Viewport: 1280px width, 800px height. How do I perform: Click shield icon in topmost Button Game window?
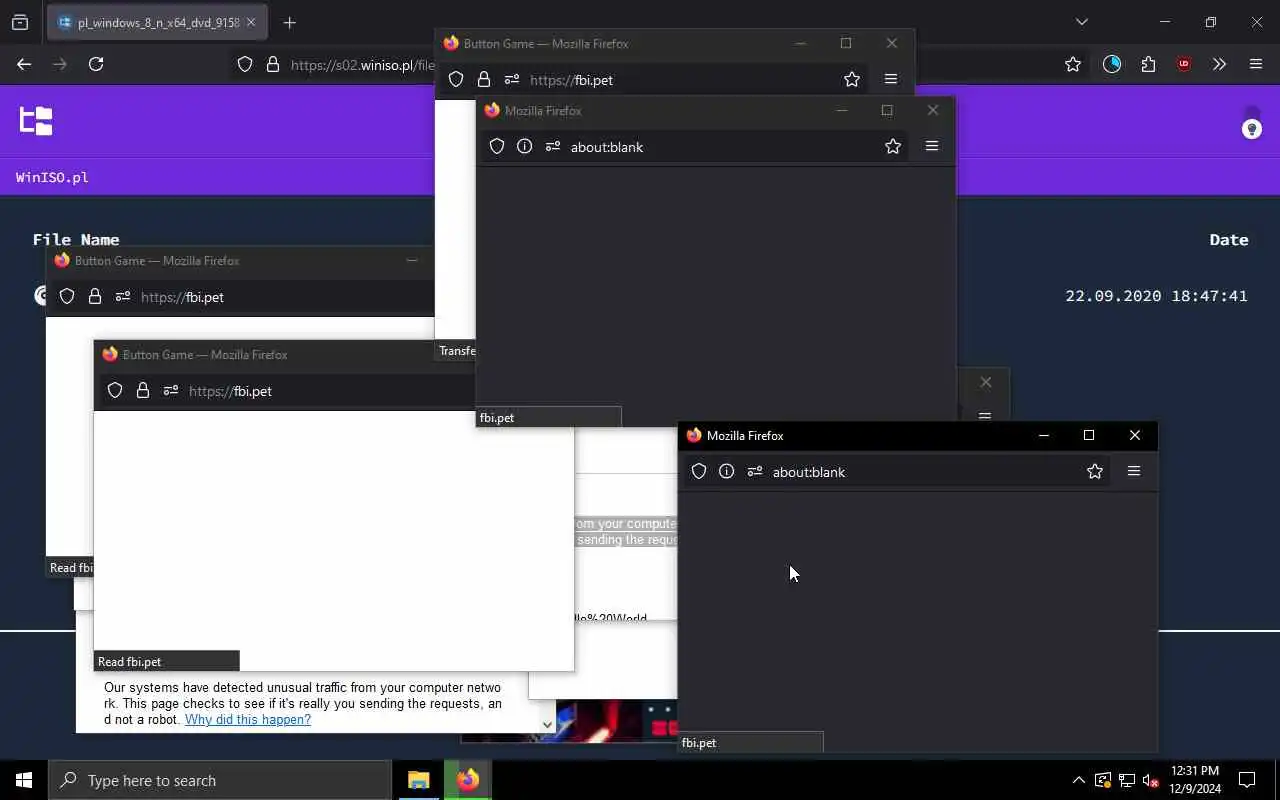pyautogui.click(x=456, y=79)
